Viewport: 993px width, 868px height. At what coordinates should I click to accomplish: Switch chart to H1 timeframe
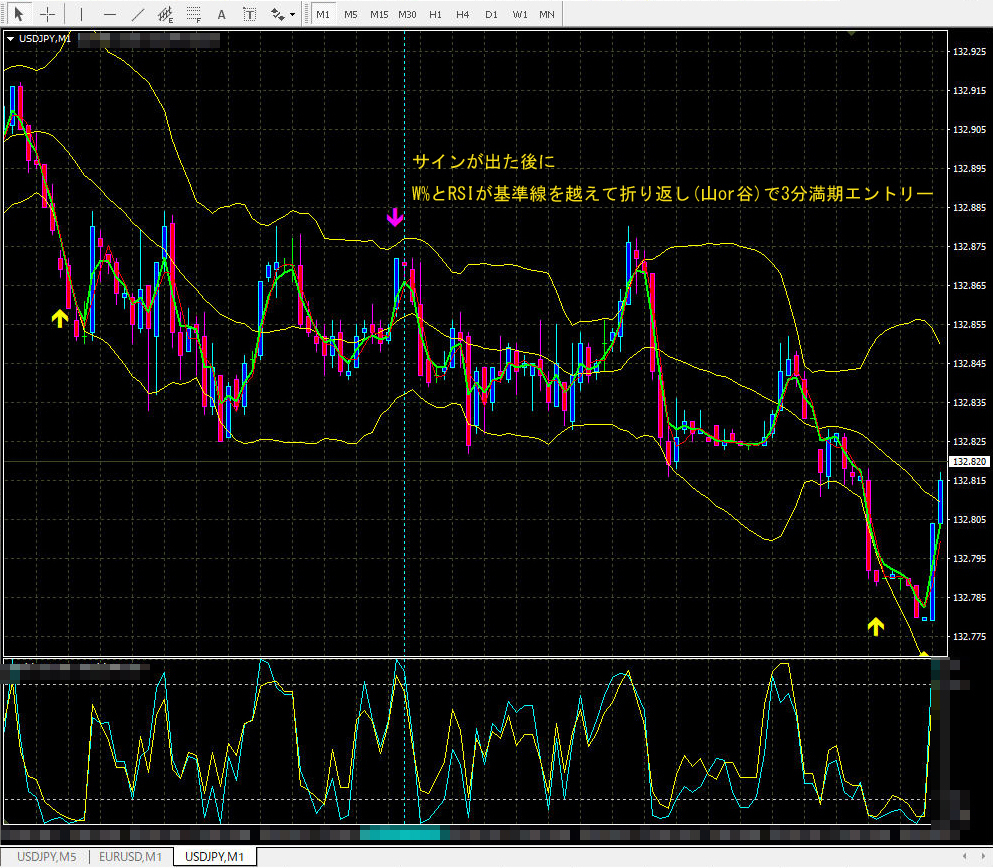tap(435, 14)
